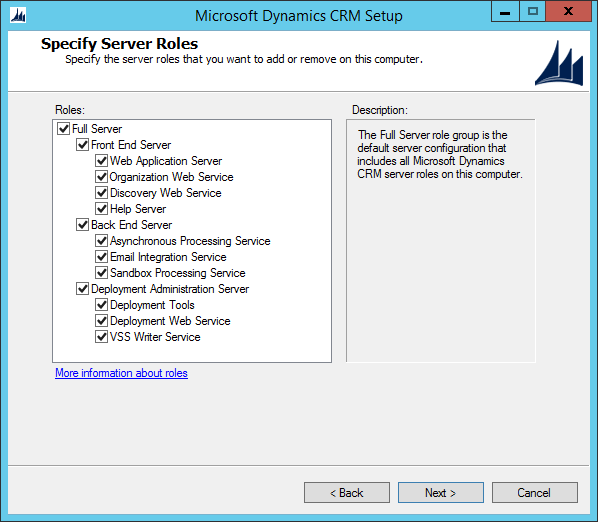Close the Microsoft Dynamics CRM Setup window
Viewport: 598px width, 522px height.
[568, 11]
